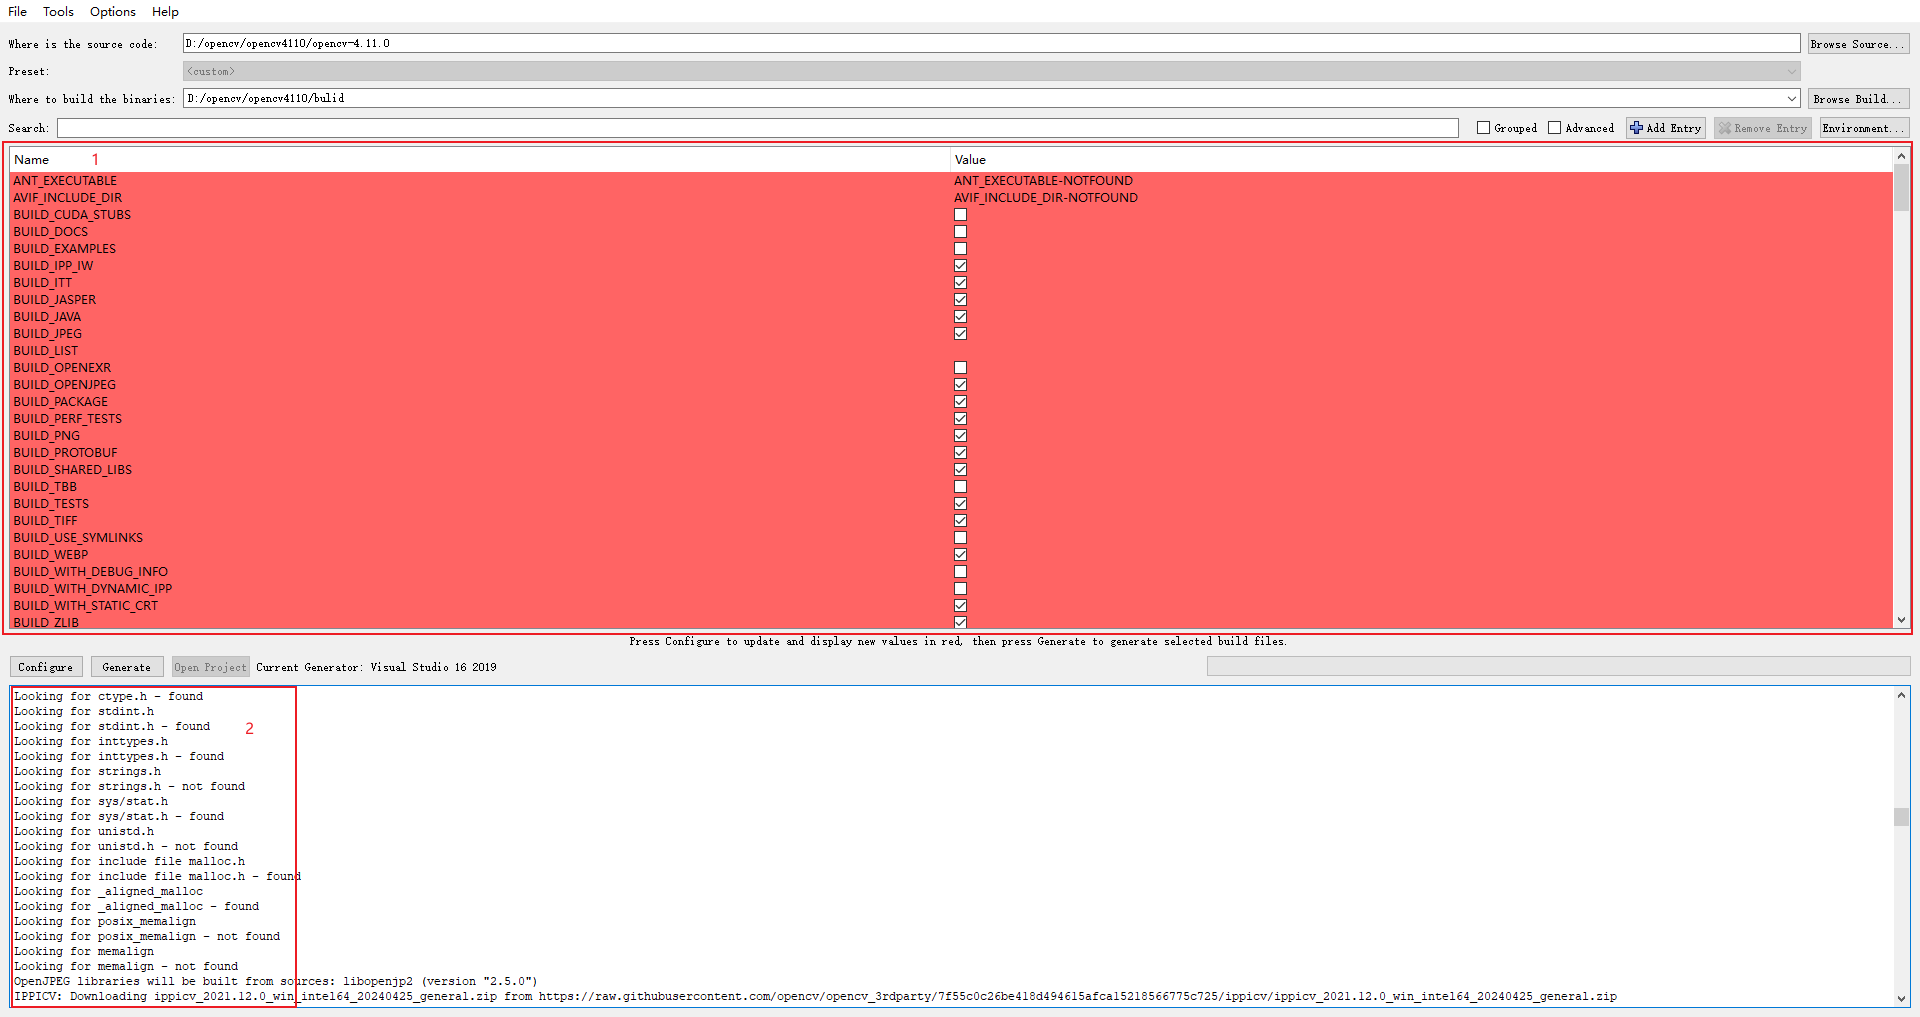Click the Remove Entry scissors icon
Image resolution: width=1920 pixels, height=1017 pixels.
click(1724, 128)
